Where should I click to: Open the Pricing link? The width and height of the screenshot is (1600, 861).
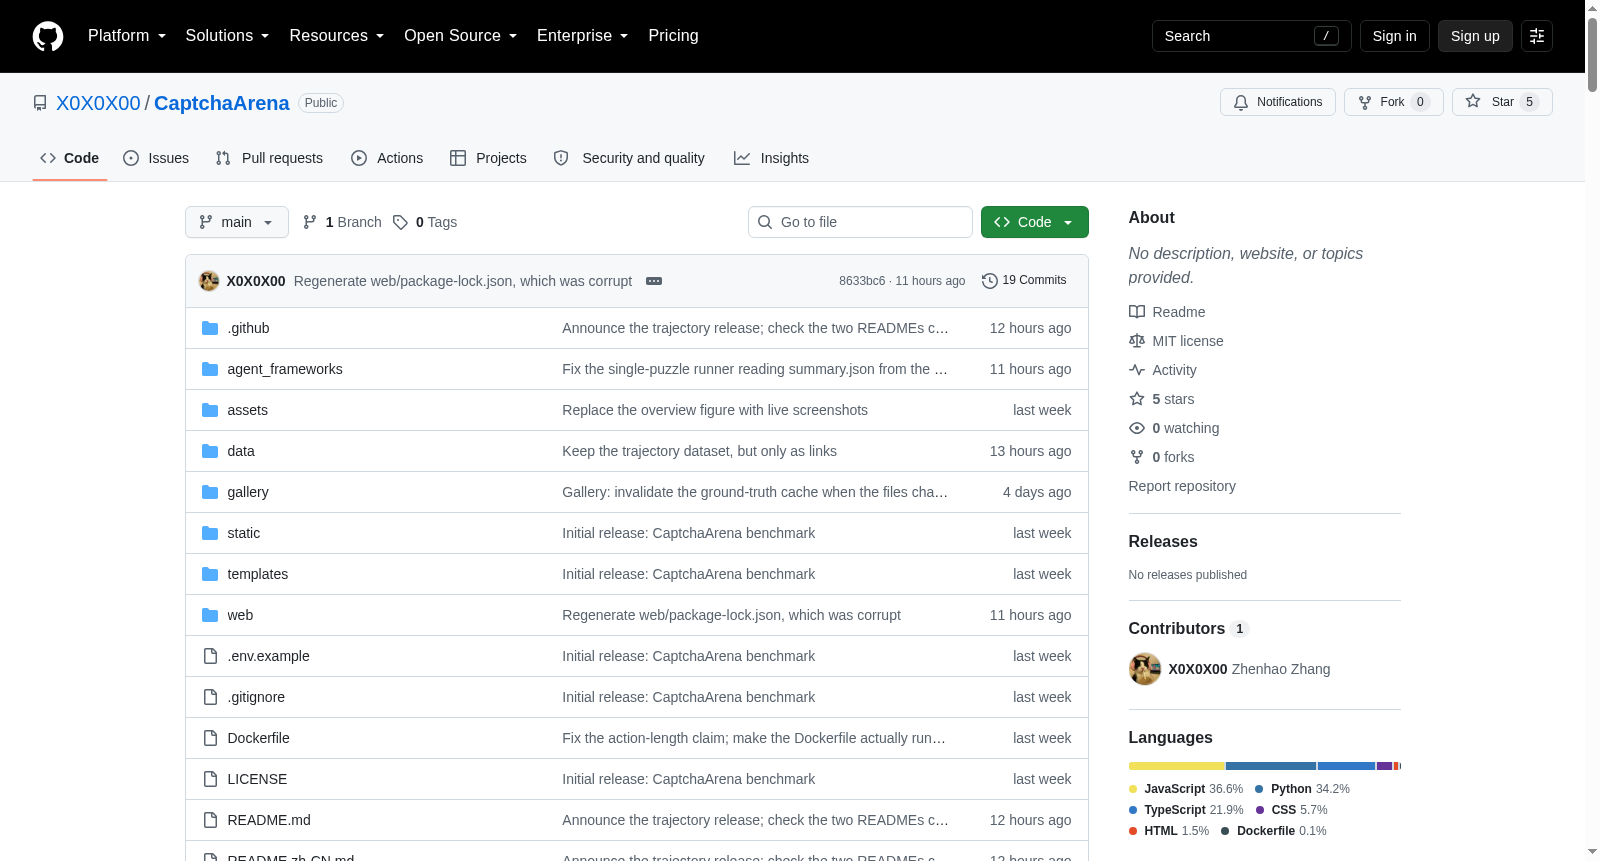click(673, 36)
